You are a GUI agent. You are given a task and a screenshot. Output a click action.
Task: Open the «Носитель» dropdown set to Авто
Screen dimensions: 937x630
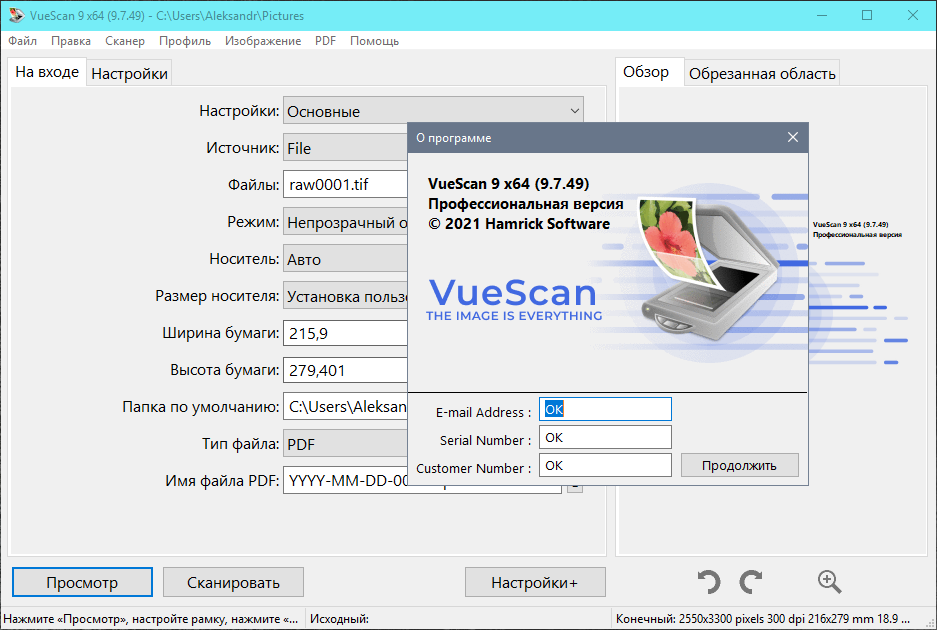(345, 259)
